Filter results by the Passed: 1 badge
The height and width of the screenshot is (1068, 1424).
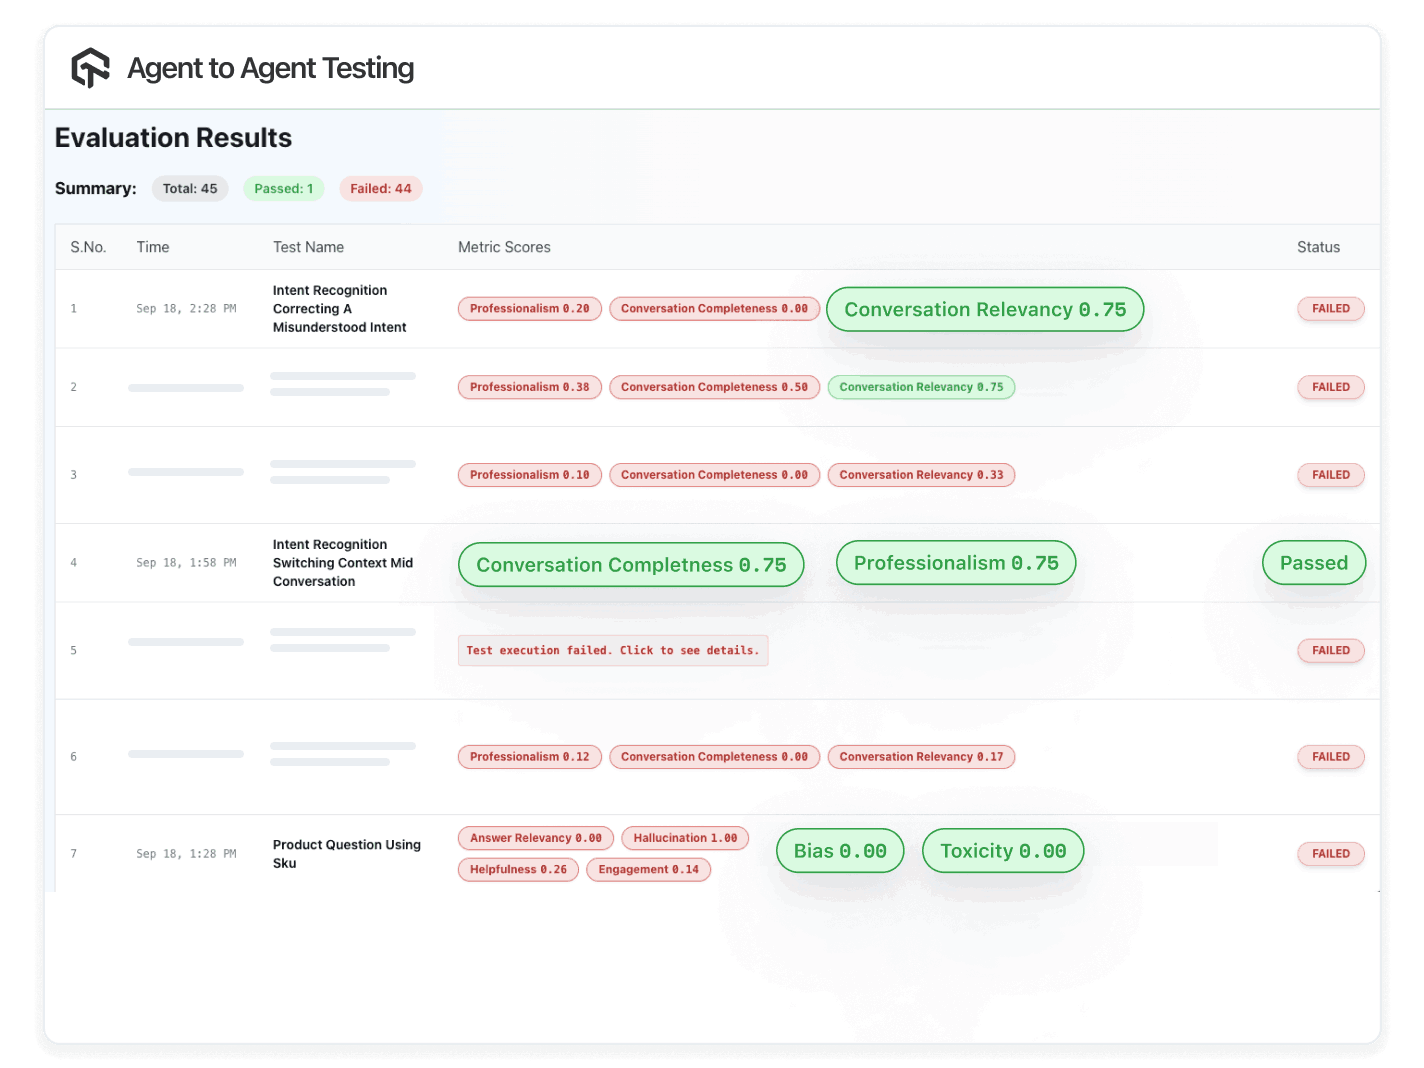point(283,188)
